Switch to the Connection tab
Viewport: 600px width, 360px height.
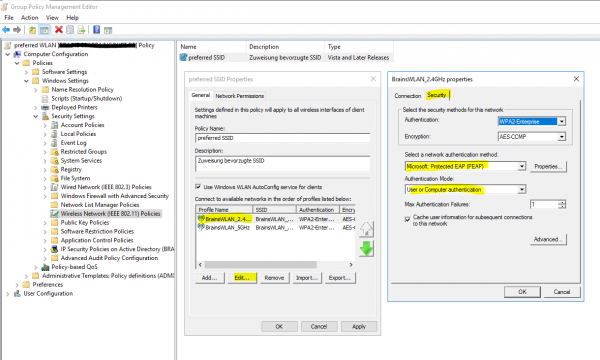pyautogui.click(x=408, y=96)
